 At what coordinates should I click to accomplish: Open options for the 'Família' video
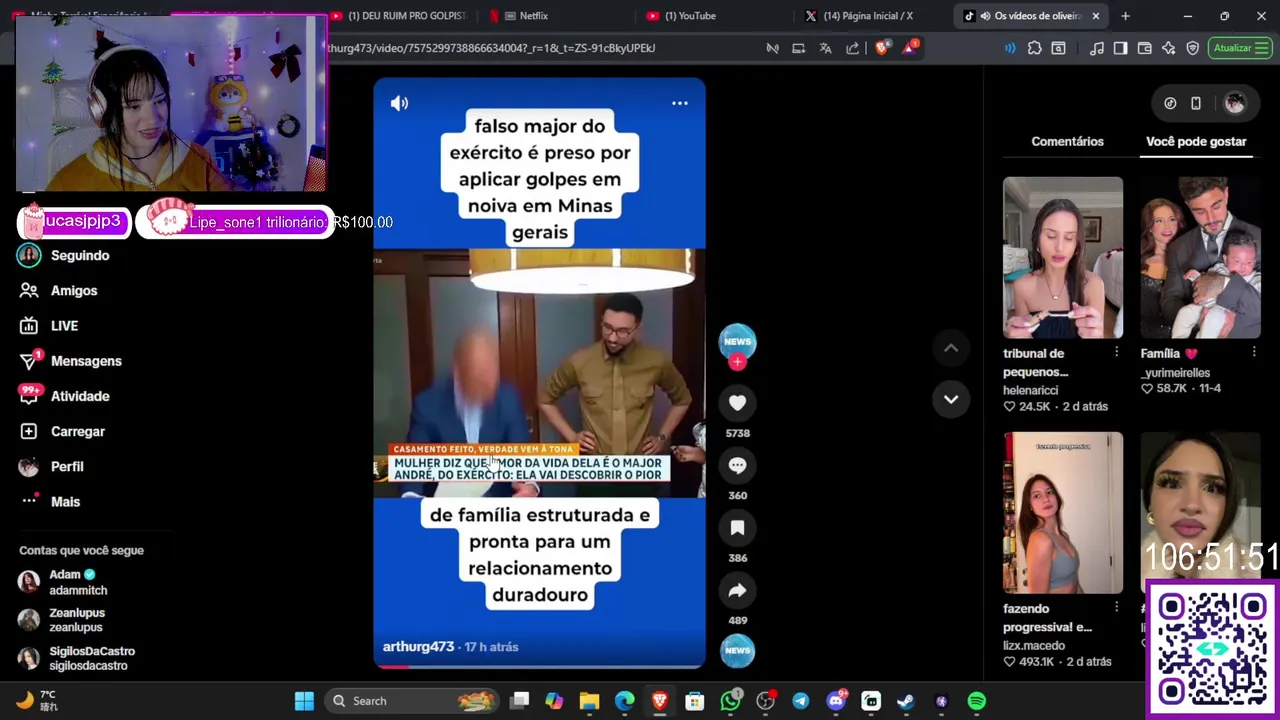(1254, 352)
